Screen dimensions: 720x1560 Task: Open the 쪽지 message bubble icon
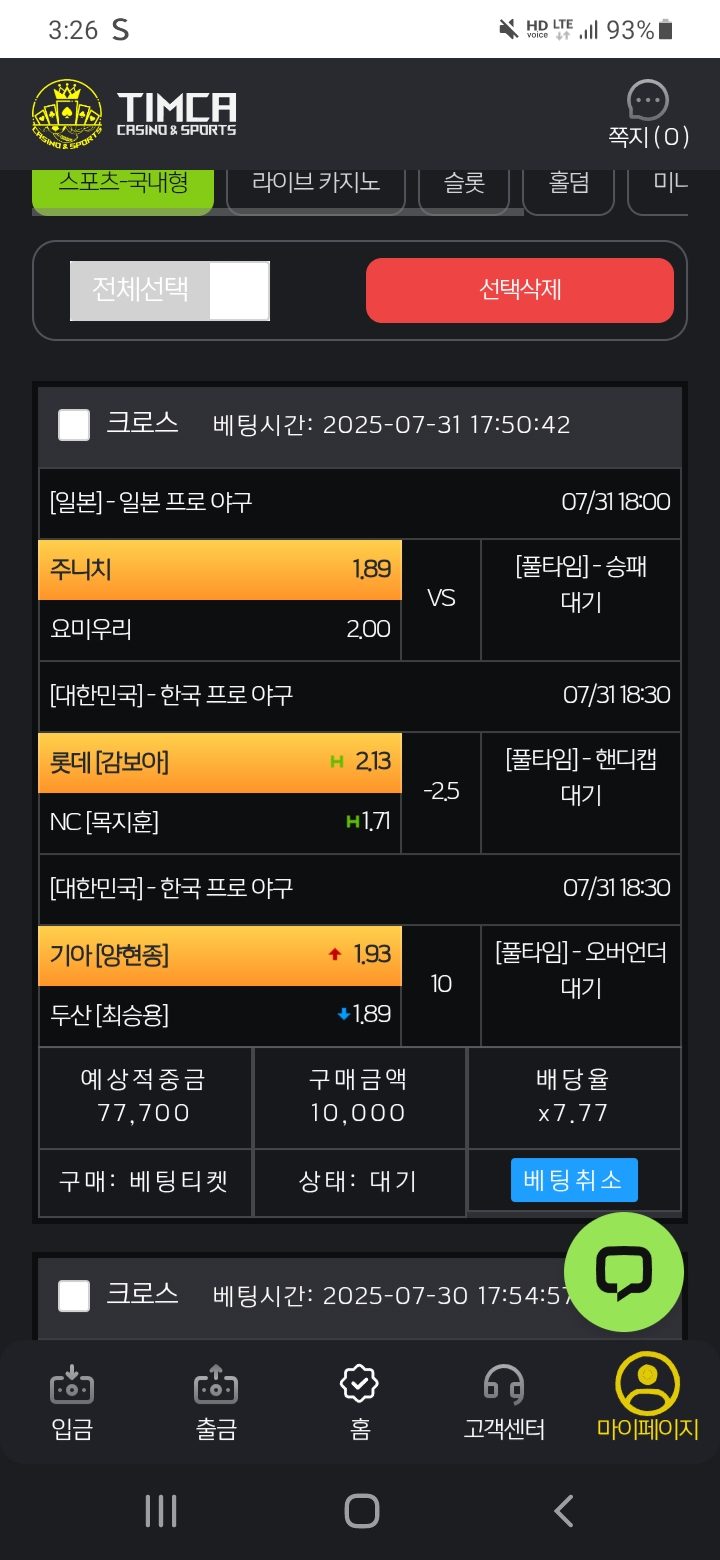click(648, 100)
